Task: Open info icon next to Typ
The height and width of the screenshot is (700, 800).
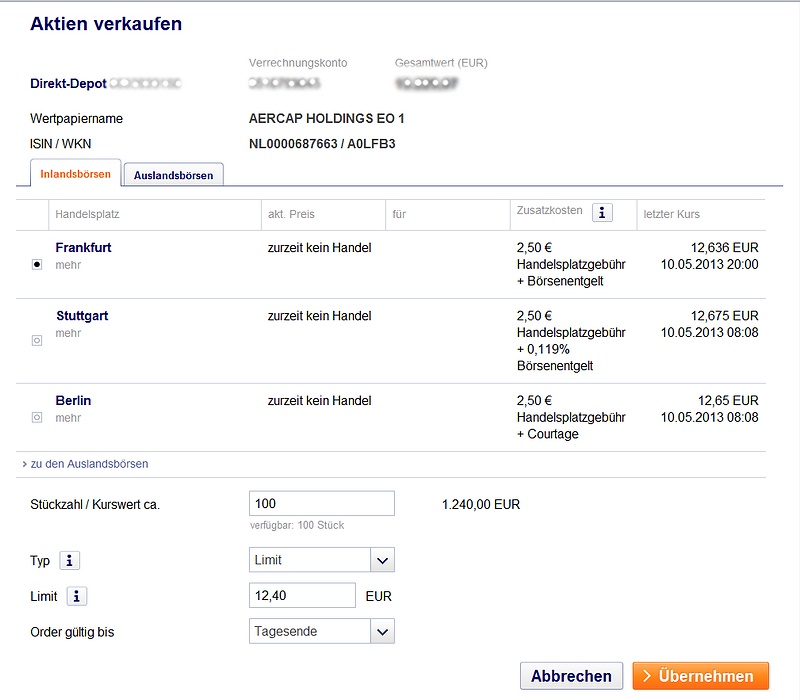Action: click(x=70, y=561)
